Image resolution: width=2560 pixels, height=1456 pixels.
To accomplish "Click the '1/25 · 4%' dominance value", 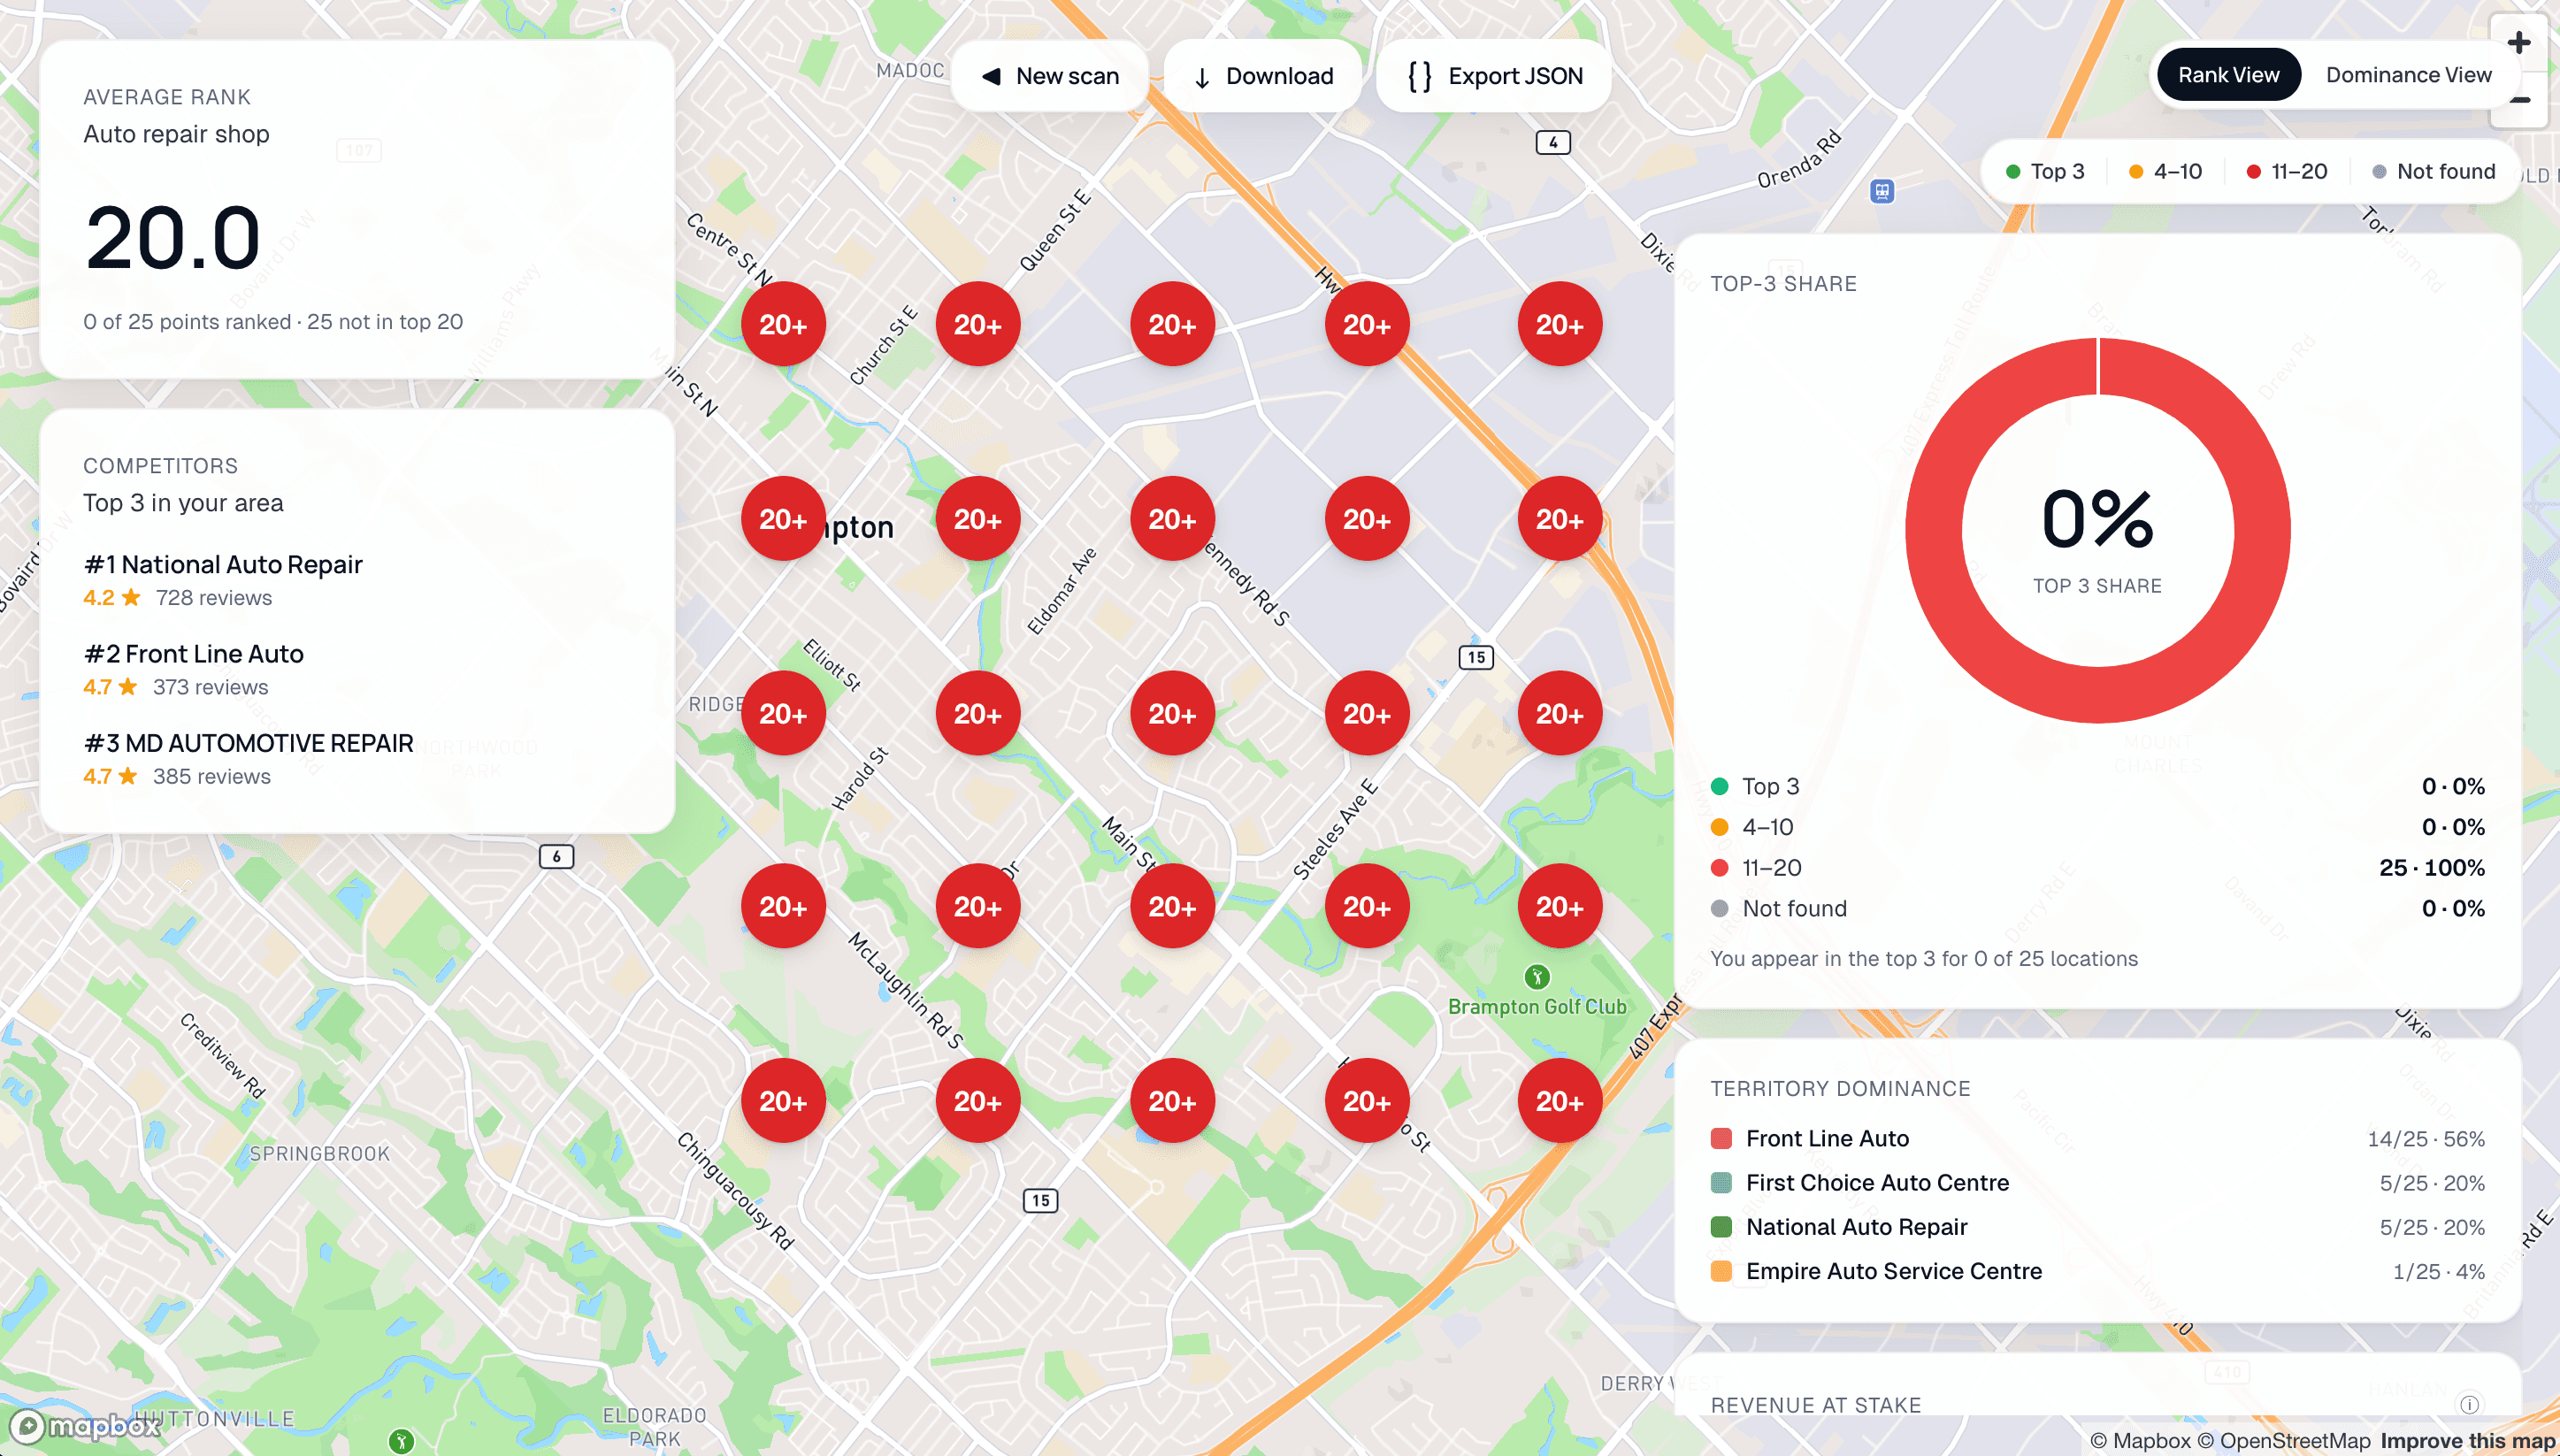I will click(x=2439, y=1271).
